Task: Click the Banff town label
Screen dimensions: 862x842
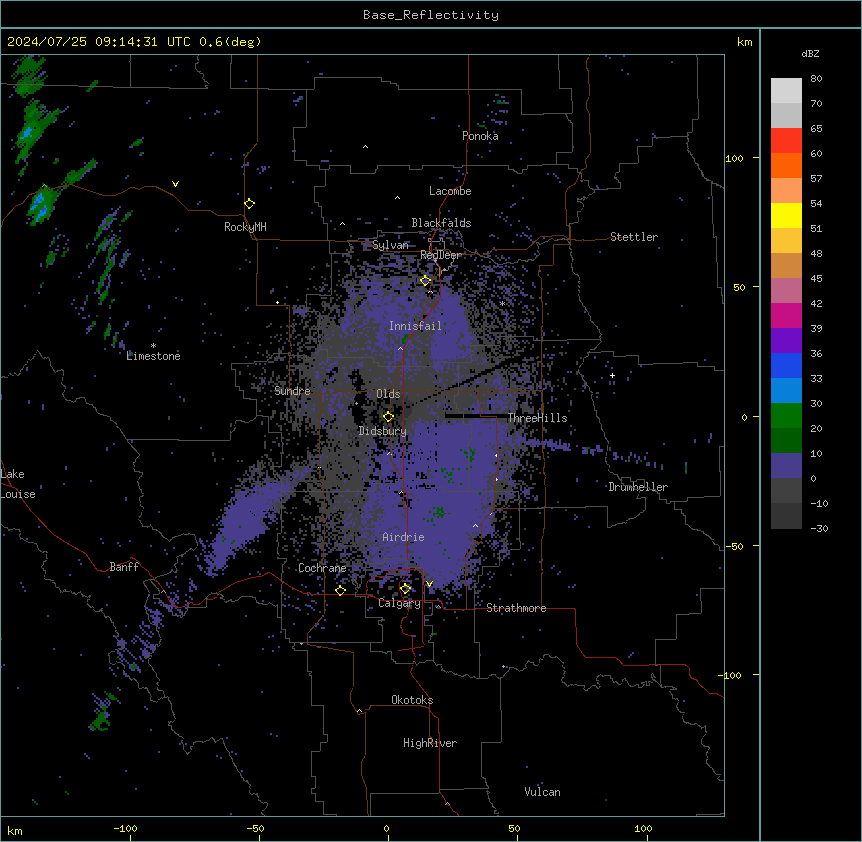Action: click(x=124, y=567)
